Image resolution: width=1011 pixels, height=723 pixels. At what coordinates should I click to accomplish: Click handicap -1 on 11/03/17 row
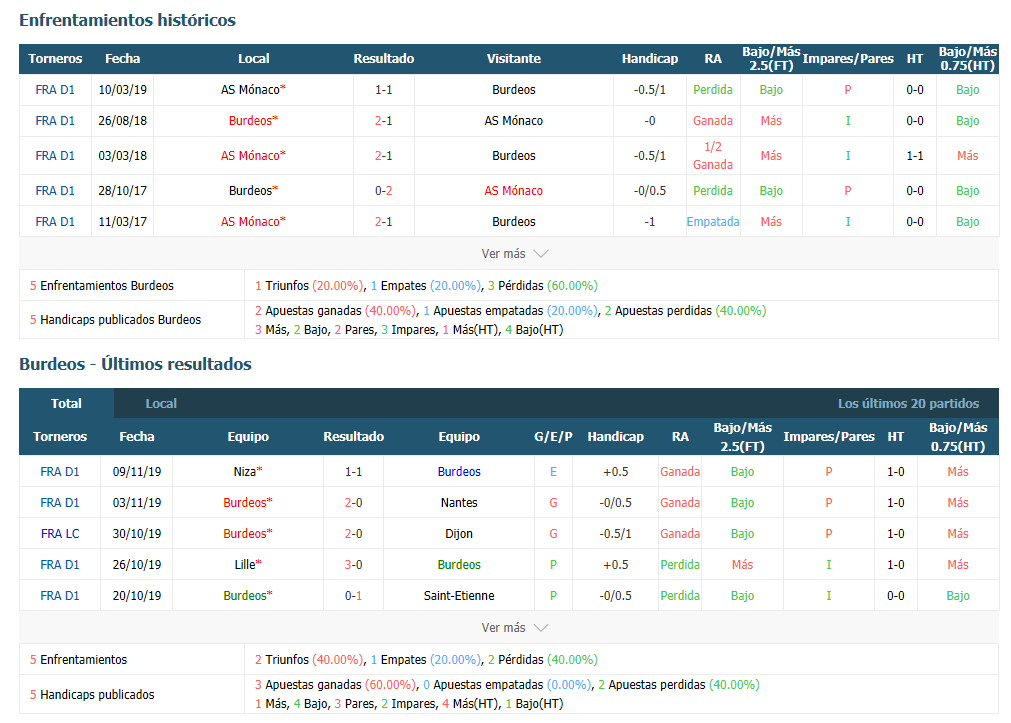click(649, 221)
